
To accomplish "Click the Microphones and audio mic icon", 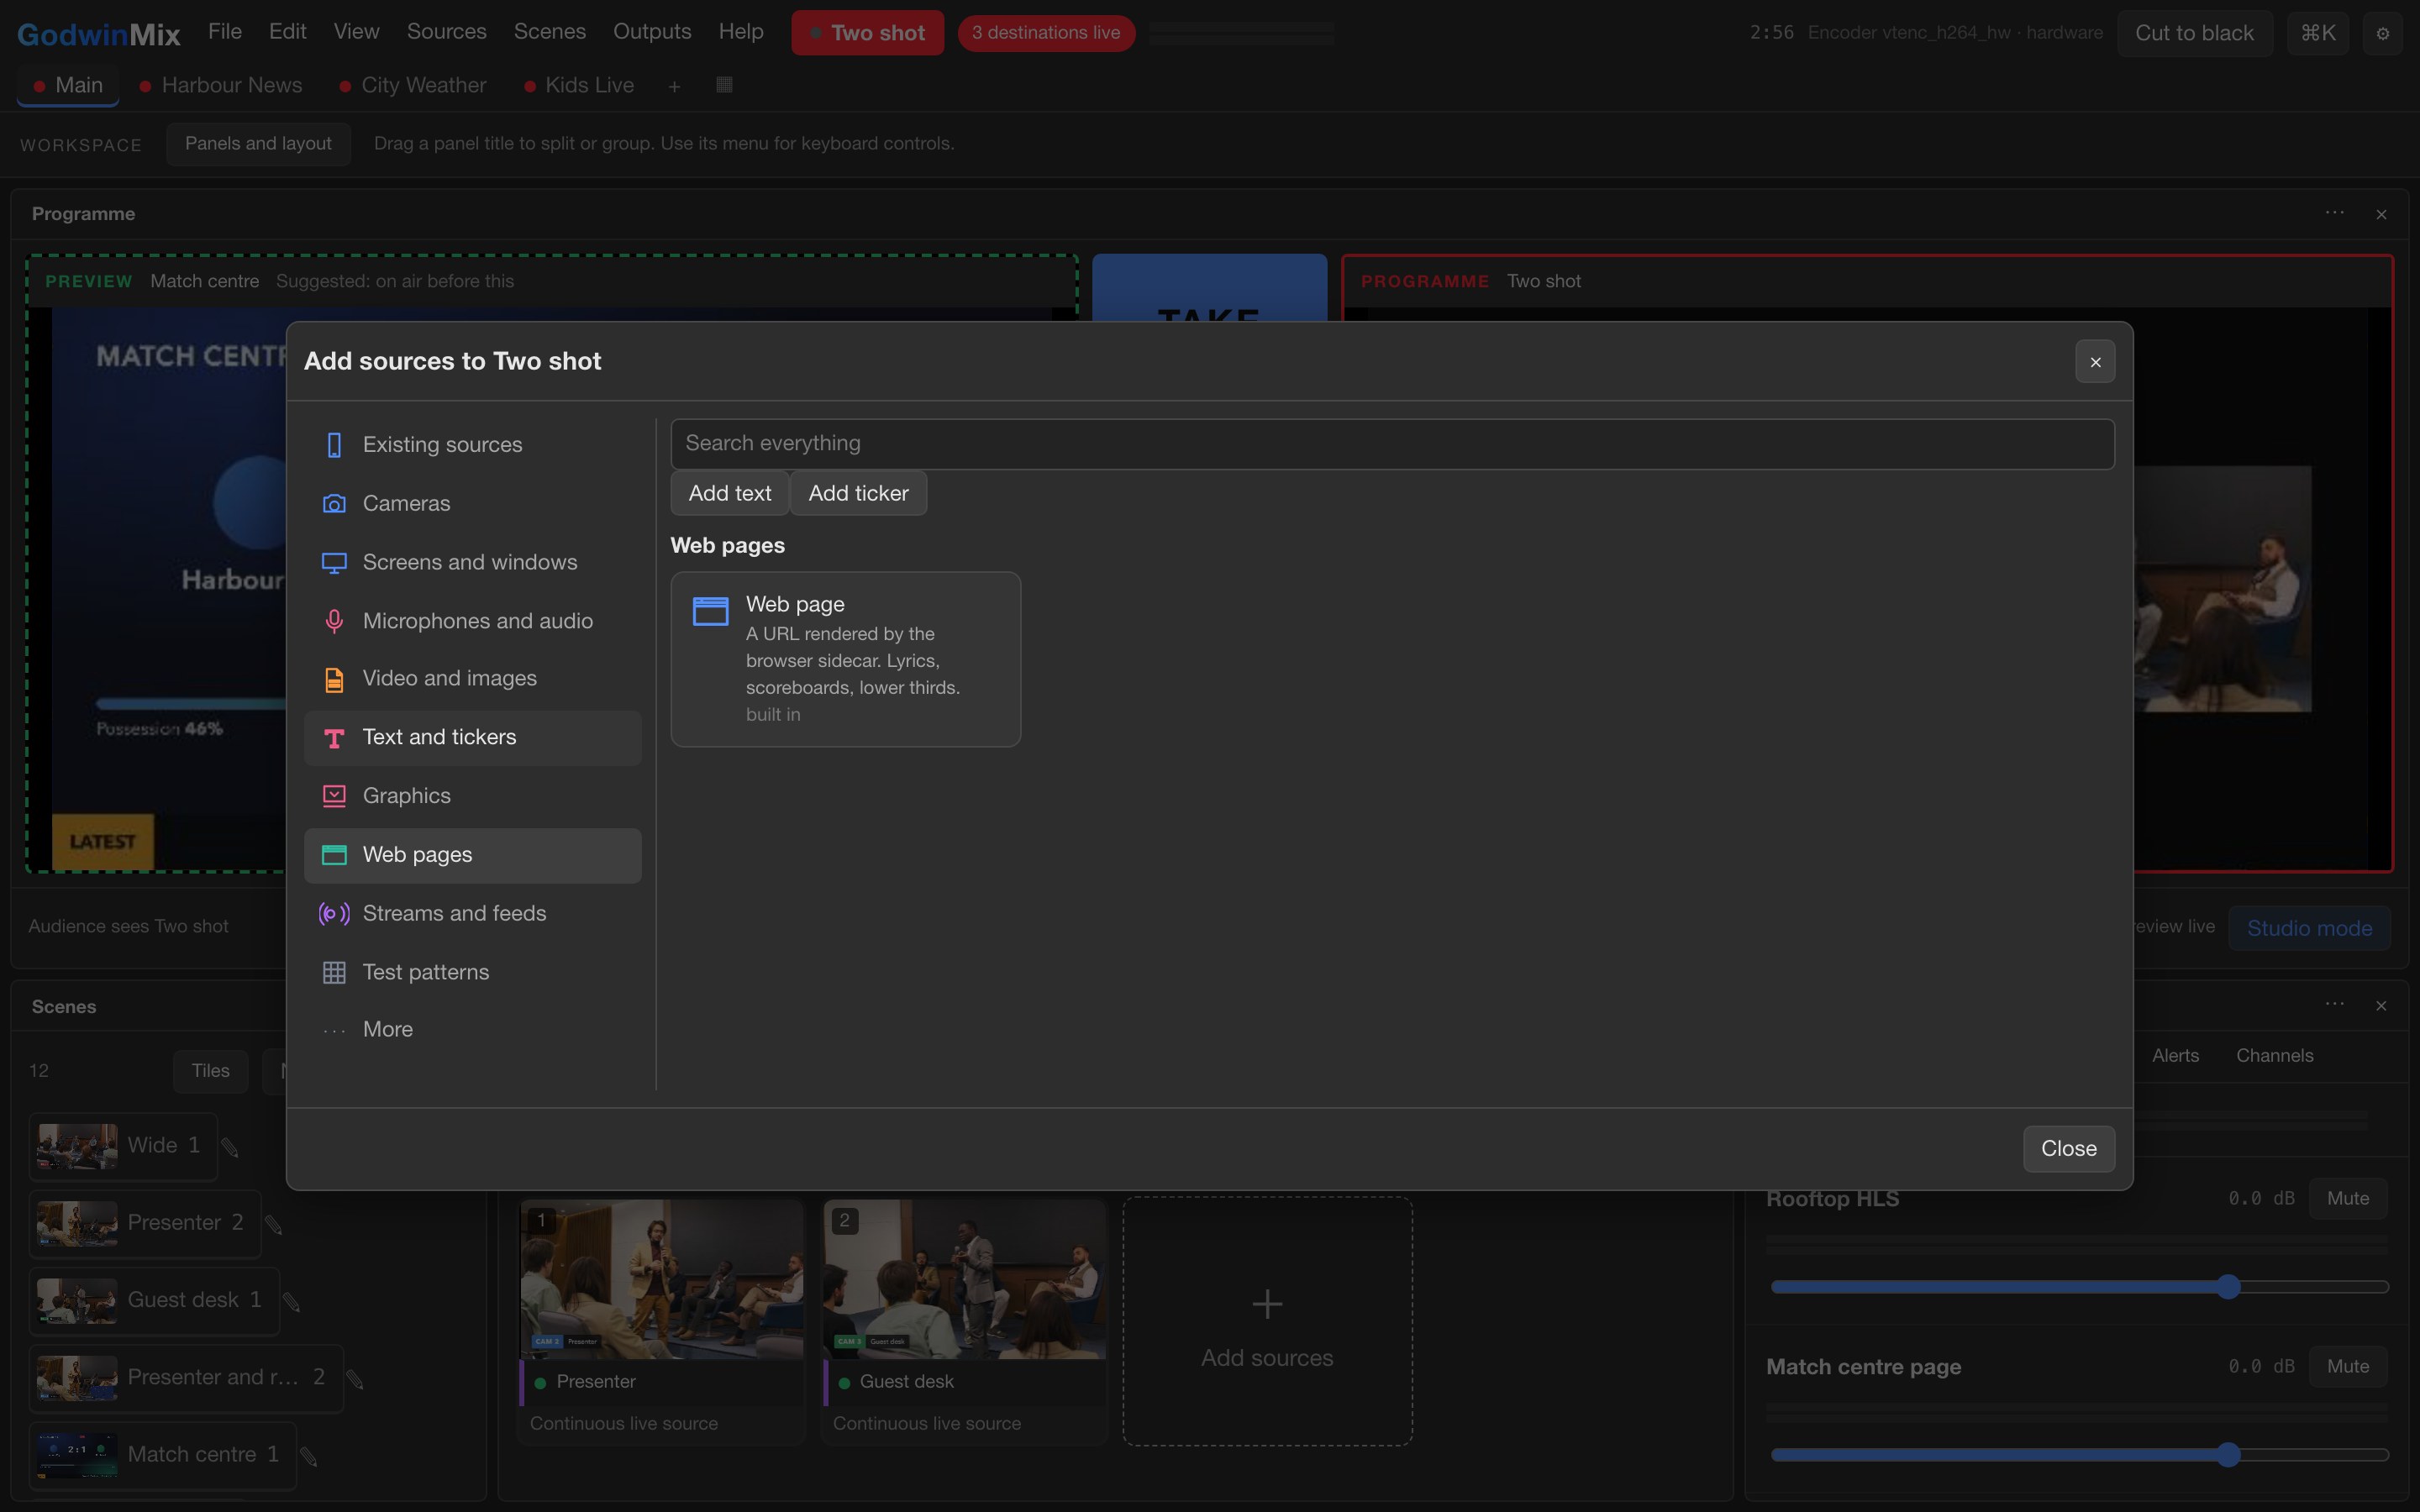I will pos(334,621).
